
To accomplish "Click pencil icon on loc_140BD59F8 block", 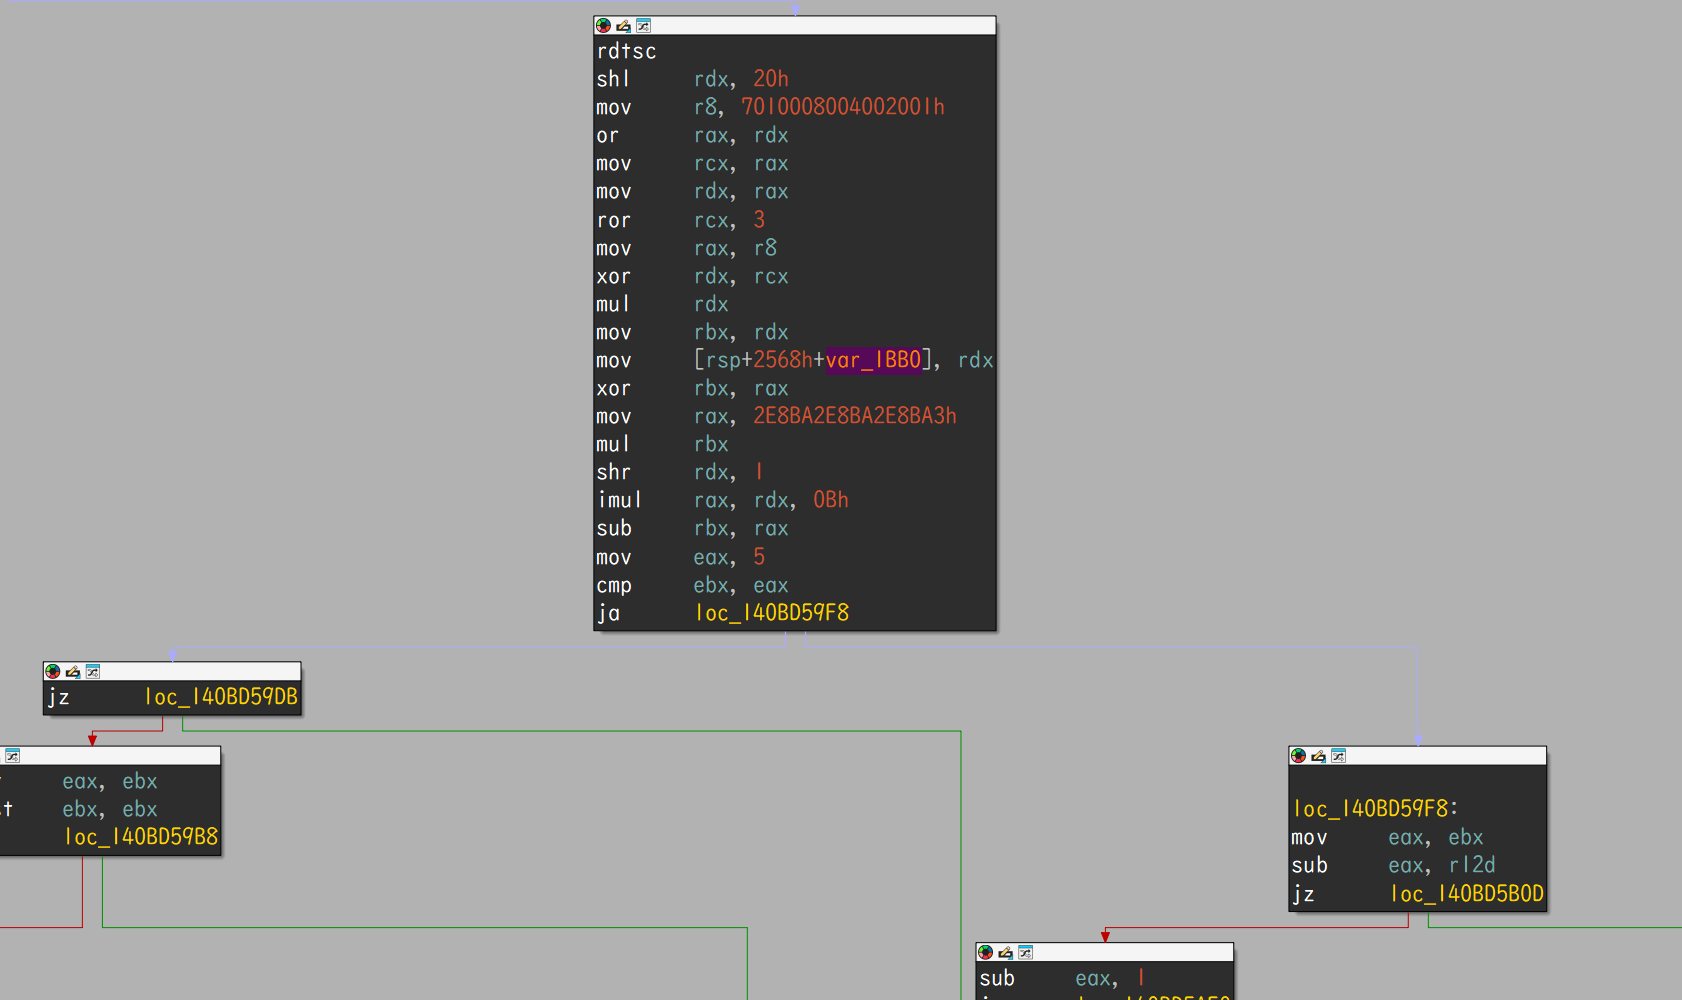I will pyautogui.click(x=1318, y=756).
